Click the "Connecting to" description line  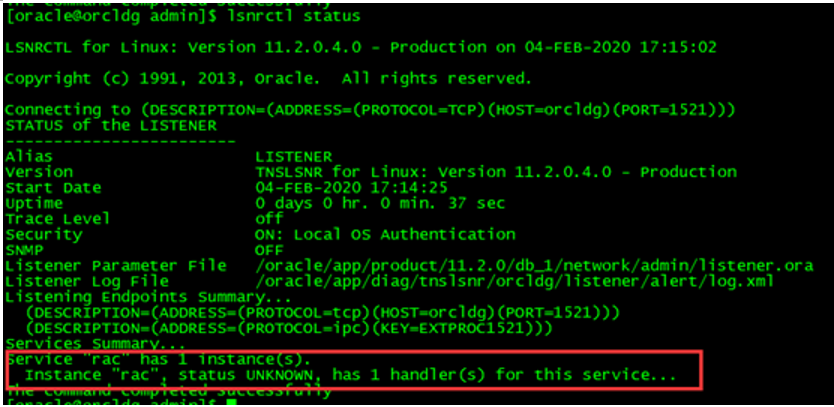(x=371, y=109)
